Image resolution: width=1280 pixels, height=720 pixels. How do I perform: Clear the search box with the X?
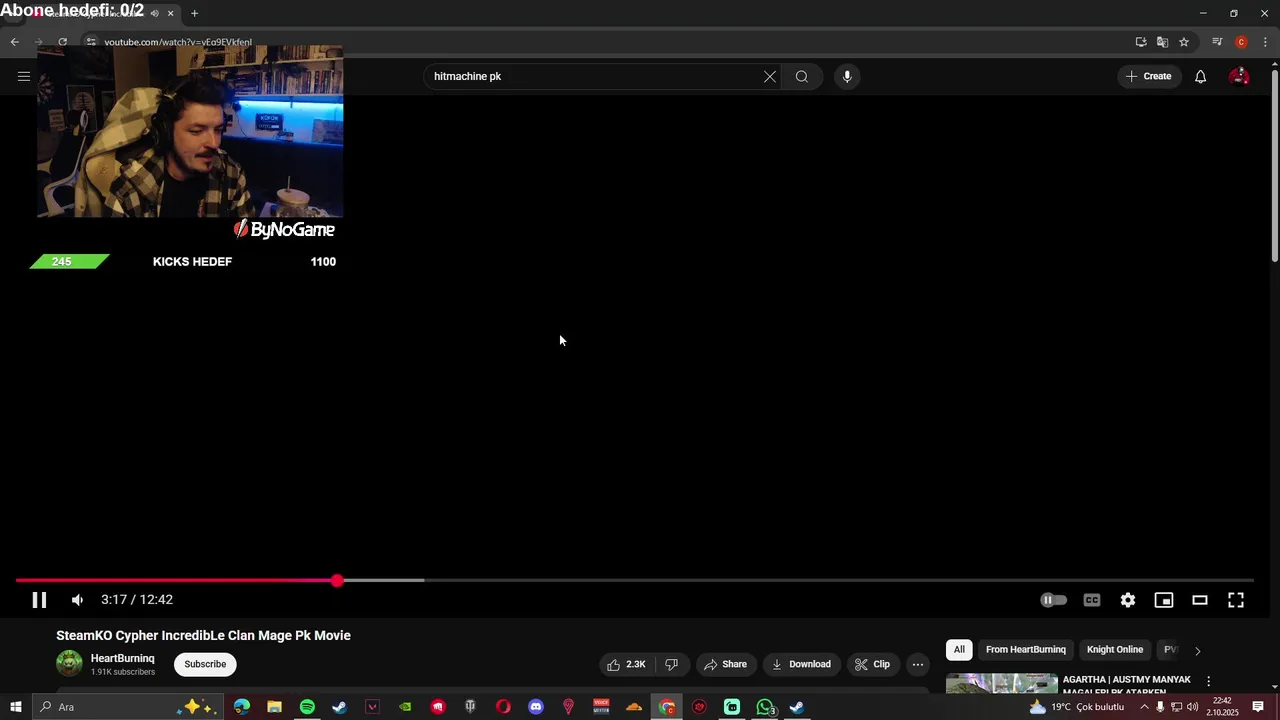tap(770, 77)
